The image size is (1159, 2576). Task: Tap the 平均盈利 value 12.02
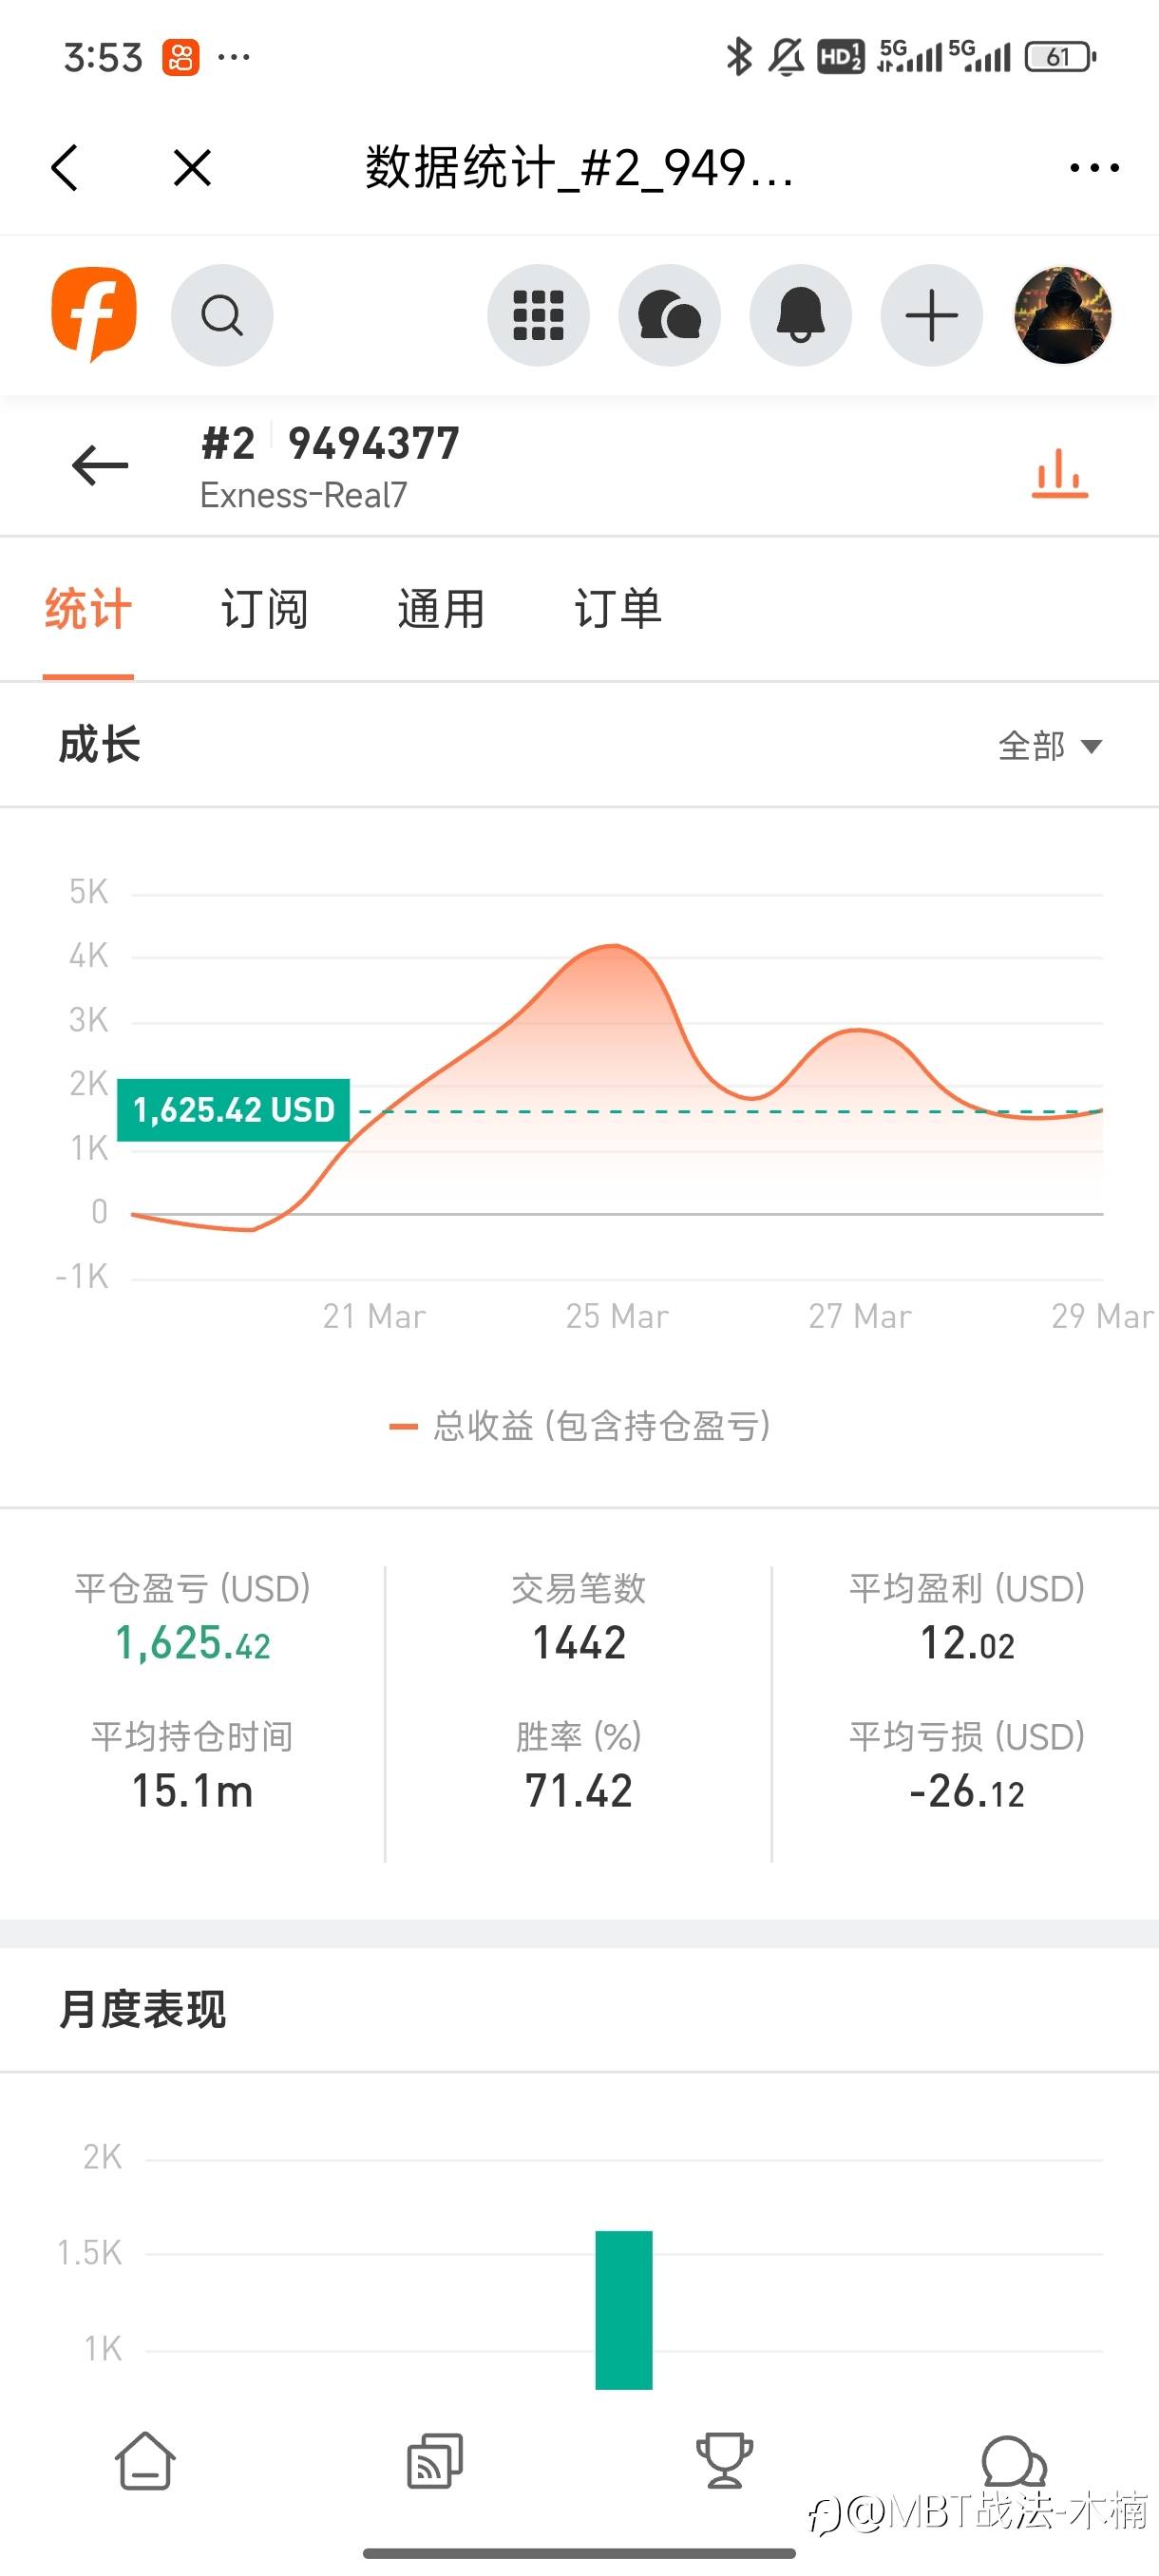(x=967, y=1643)
